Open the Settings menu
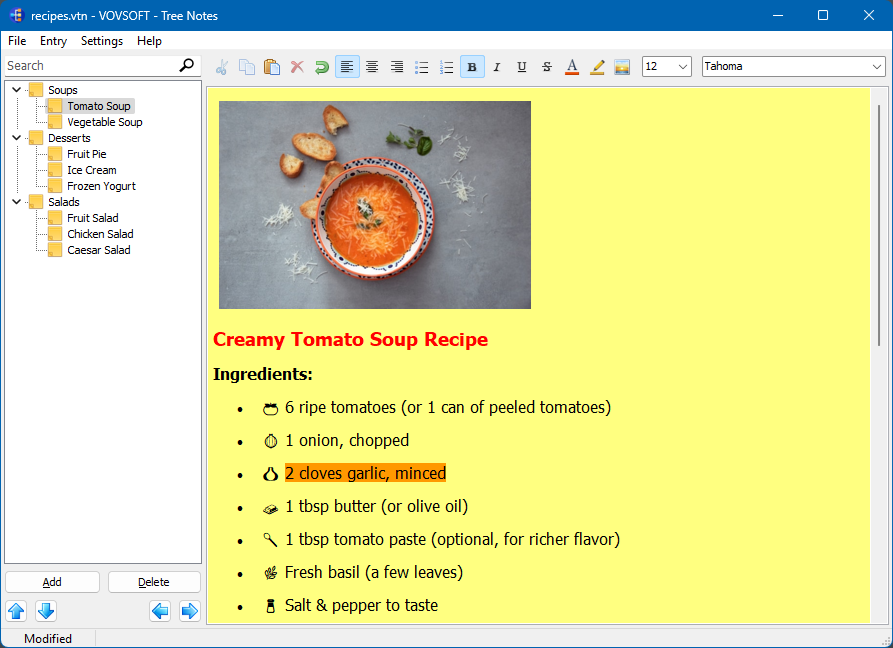893x648 pixels. (x=101, y=41)
